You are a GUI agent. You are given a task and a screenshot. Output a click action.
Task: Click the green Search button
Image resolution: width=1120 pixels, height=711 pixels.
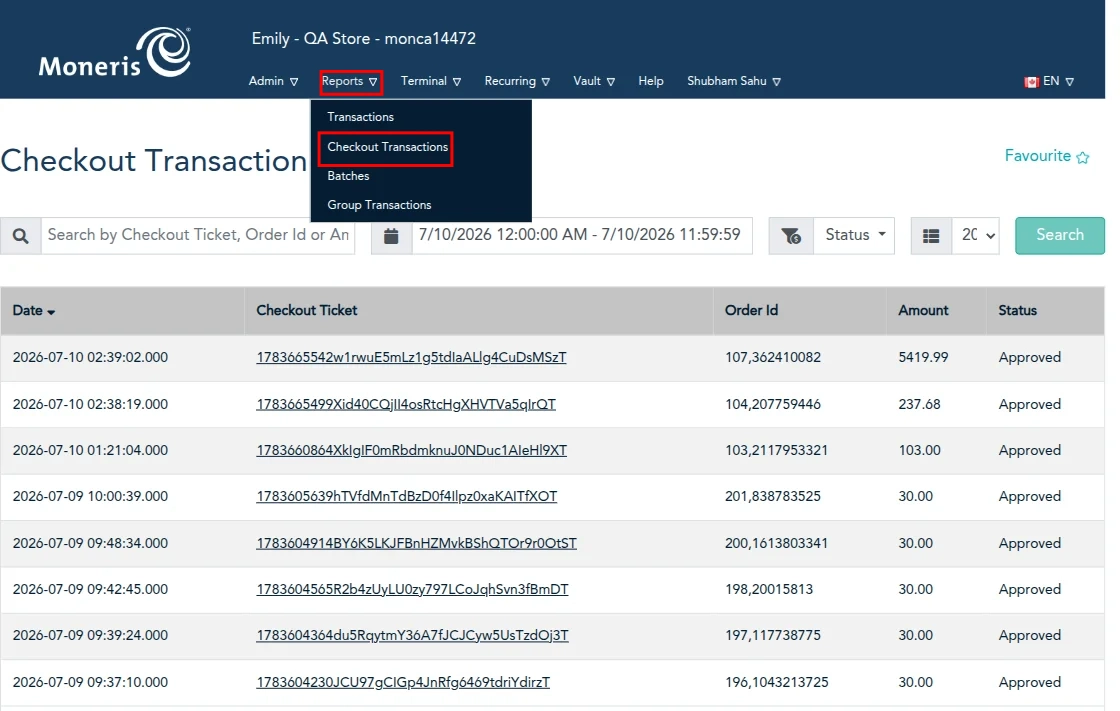point(1059,236)
